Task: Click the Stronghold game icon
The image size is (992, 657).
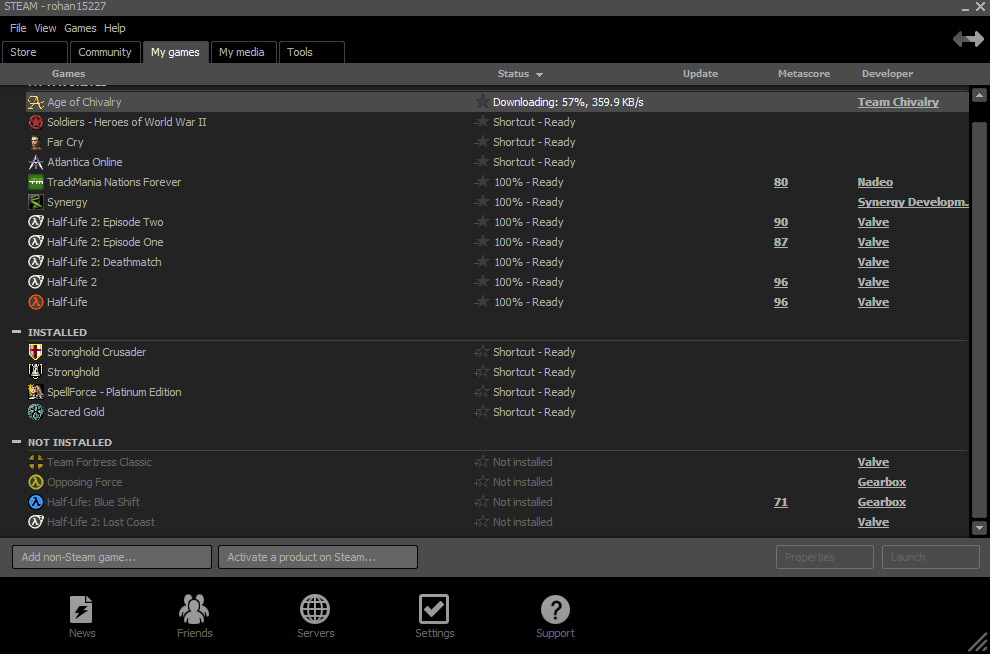Action: point(35,372)
